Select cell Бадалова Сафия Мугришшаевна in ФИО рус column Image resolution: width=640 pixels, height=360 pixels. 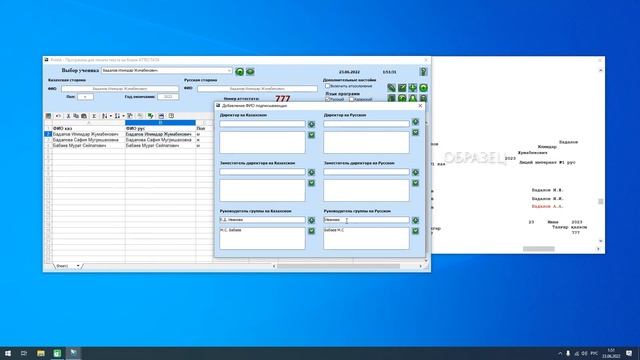160,140
